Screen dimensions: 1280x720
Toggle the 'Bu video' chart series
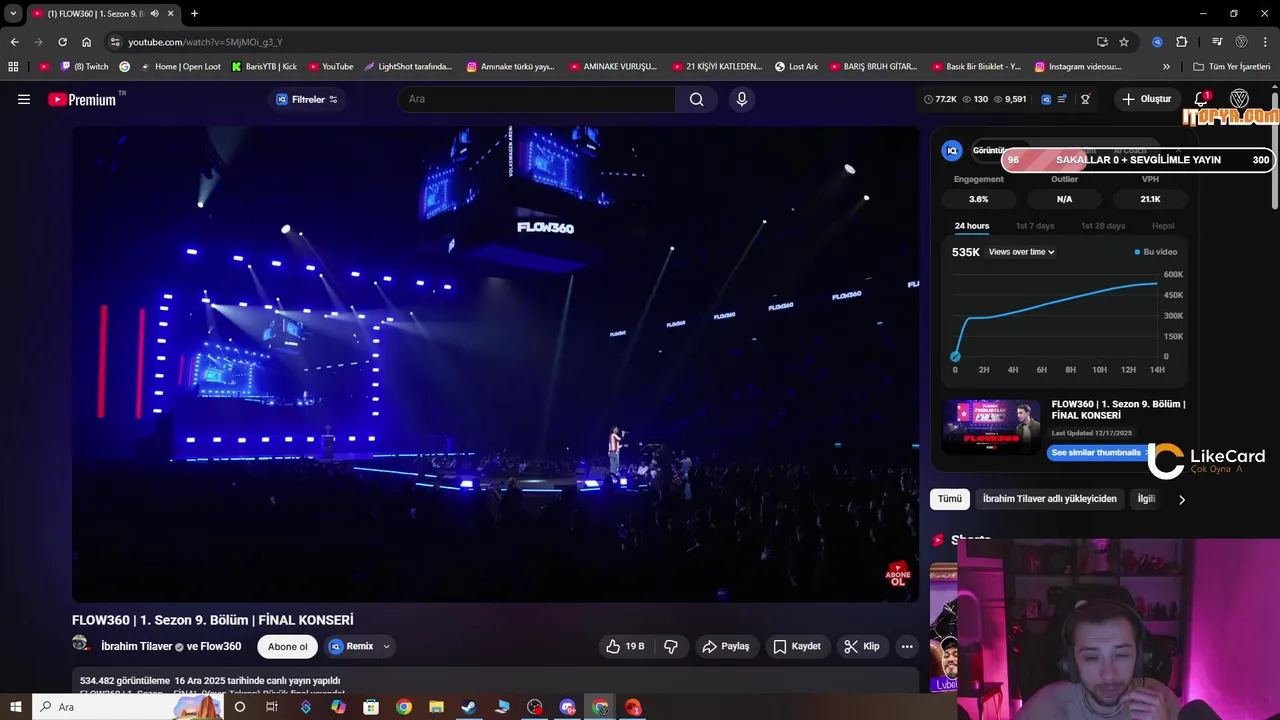point(1155,252)
